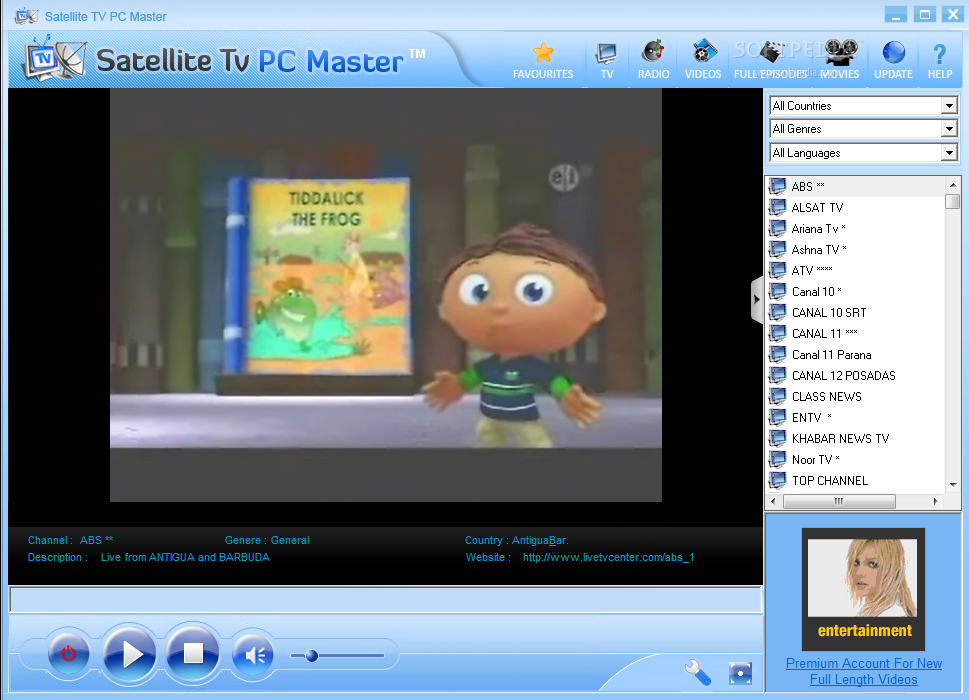
Task: Open the livetvcenter.com website link
Action: tap(608, 557)
